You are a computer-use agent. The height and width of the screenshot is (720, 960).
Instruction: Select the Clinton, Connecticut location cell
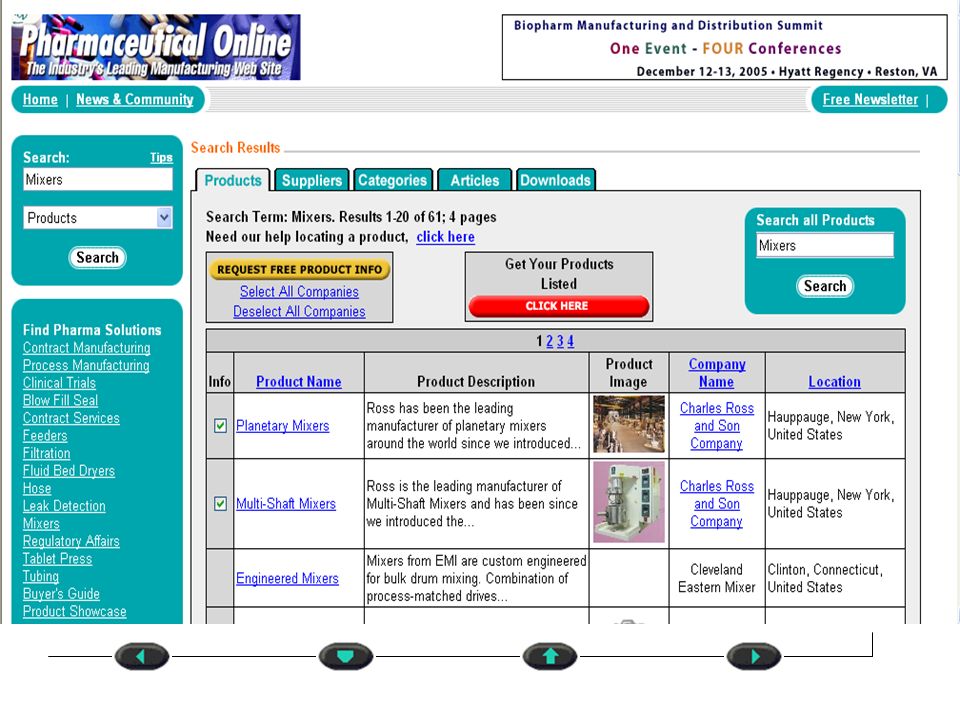835,578
